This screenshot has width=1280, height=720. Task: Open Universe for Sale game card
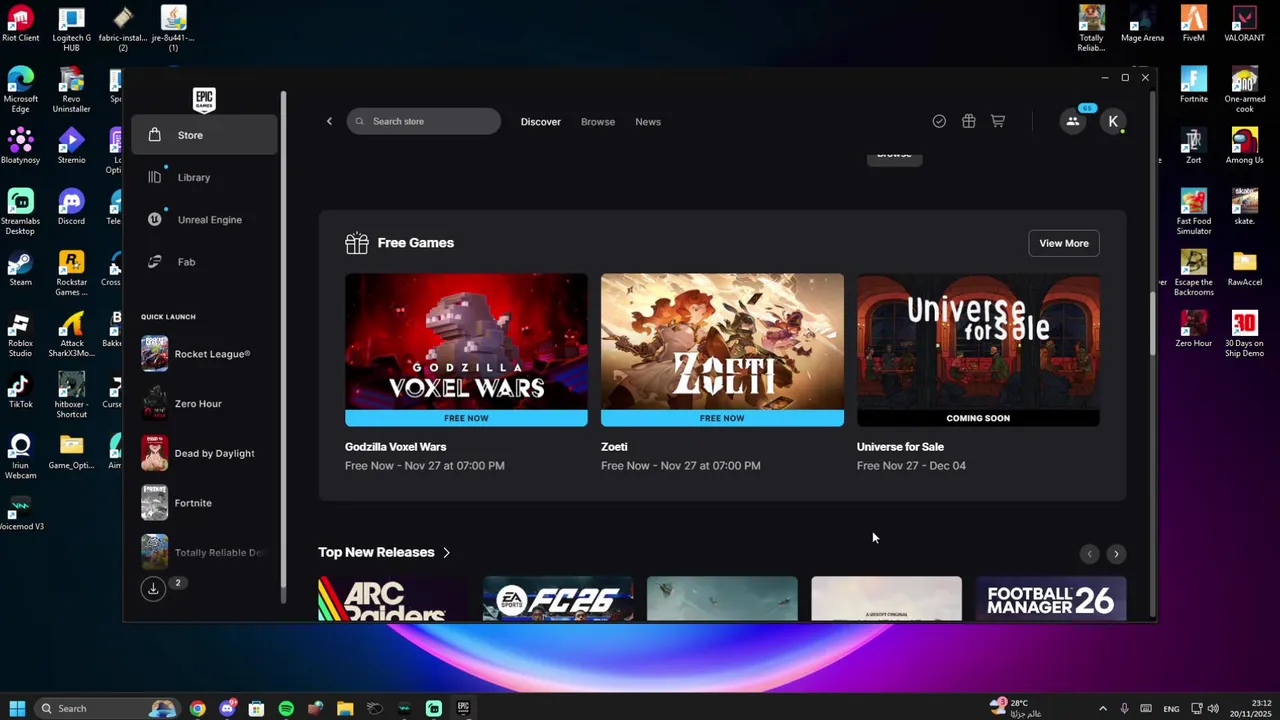978,350
